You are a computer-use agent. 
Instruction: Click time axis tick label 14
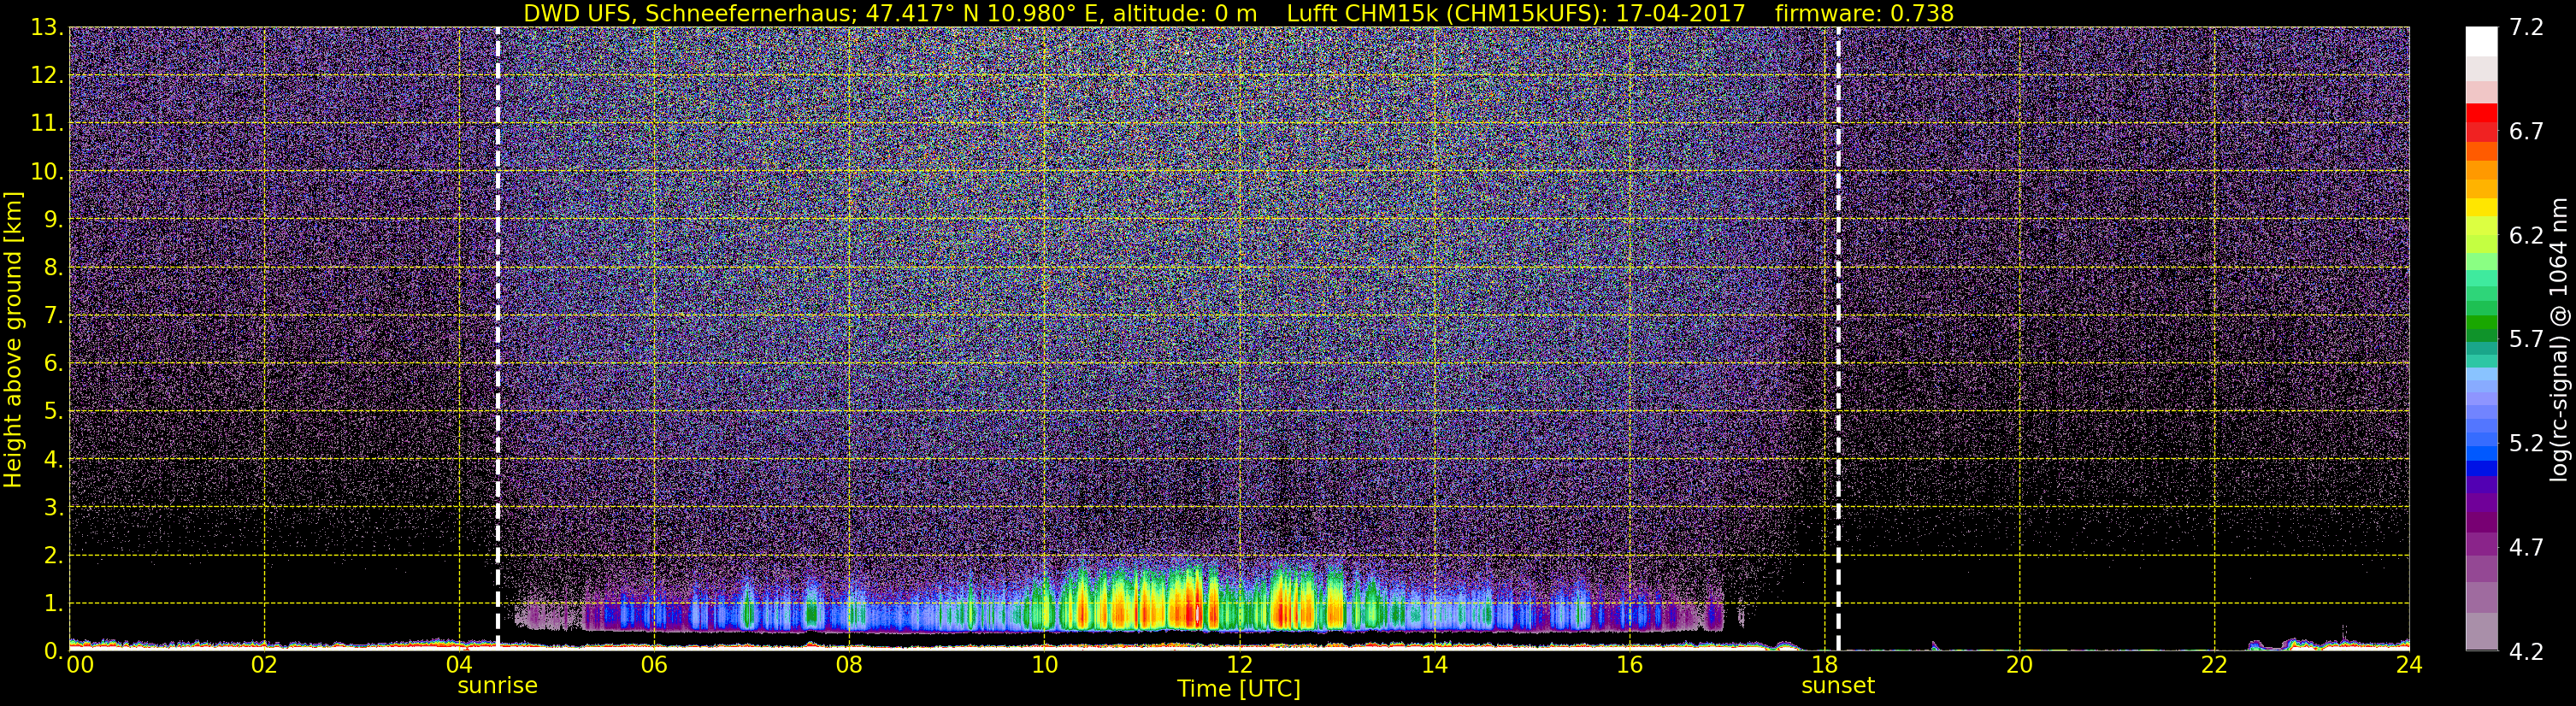(1434, 665)
